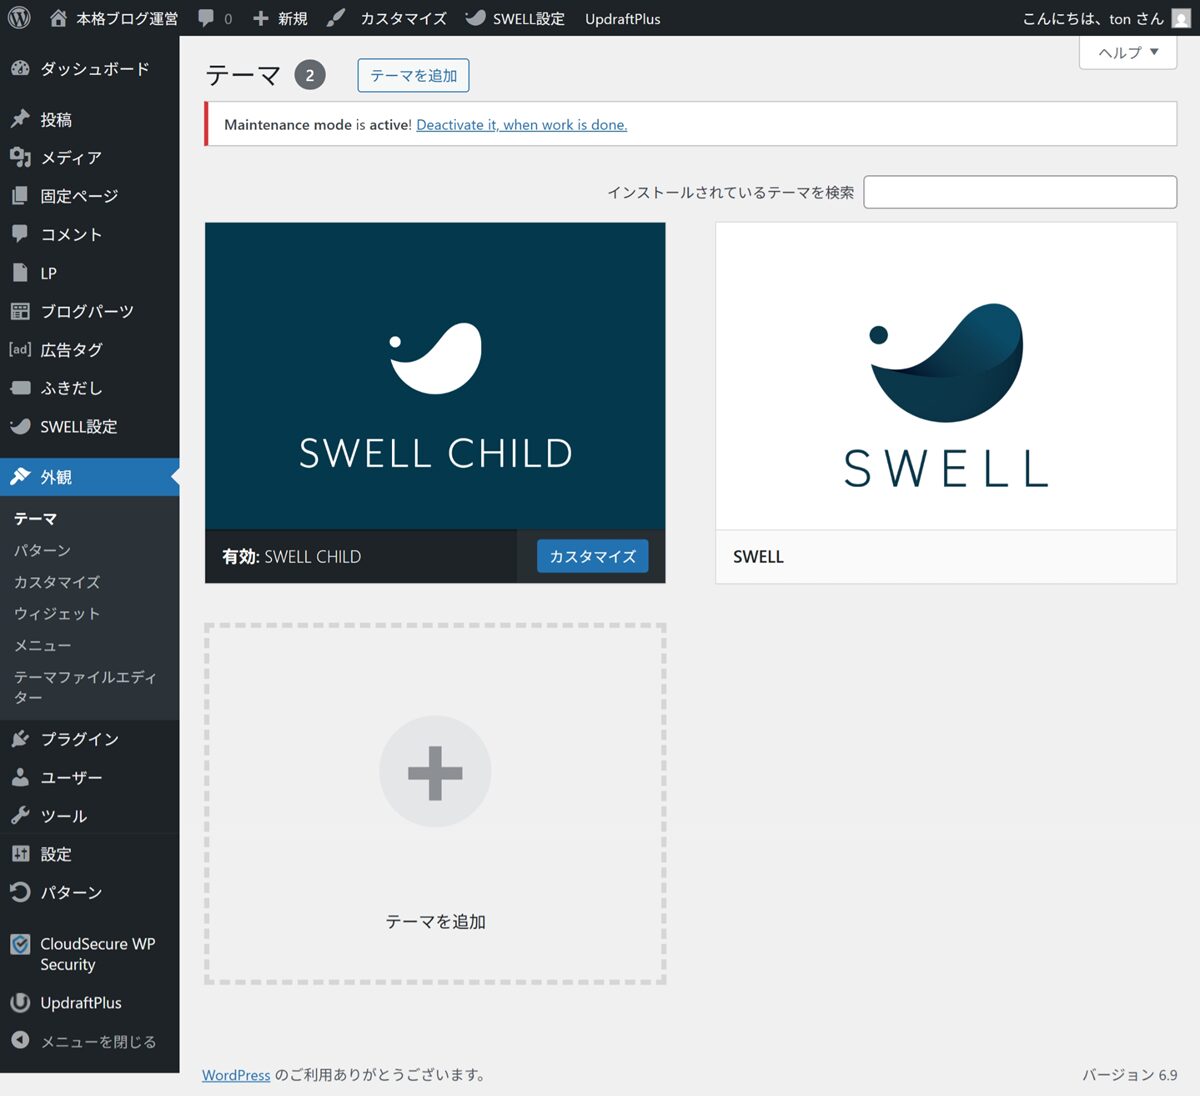The height and width of the screenshot is (1096, 1200).
Task: Click the CloudSecure WP Security shield icon
Action: pyautogui.click(x=20, y=944)
